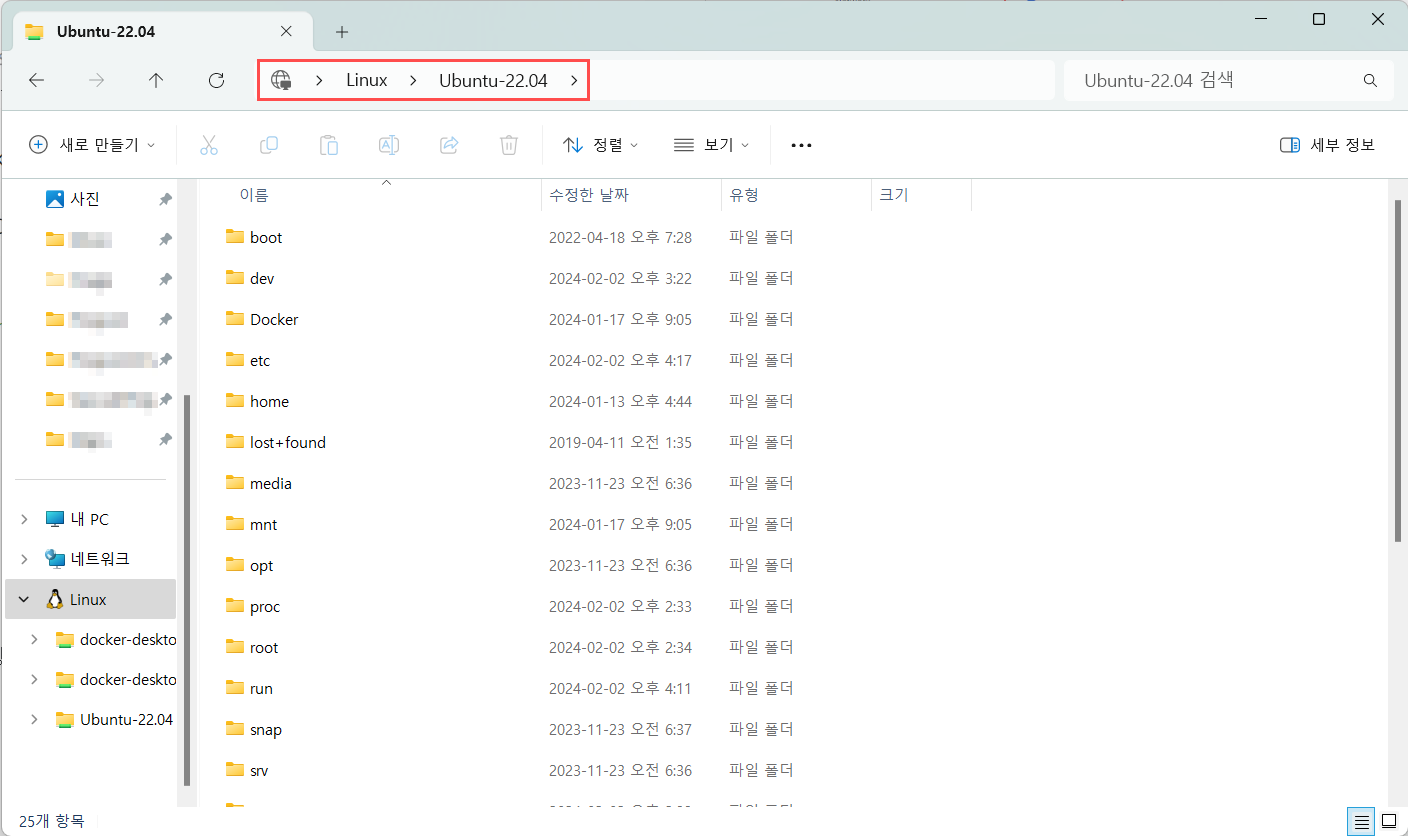Click chevron after Linux in address bar
1408x836 pixels.
413,81
